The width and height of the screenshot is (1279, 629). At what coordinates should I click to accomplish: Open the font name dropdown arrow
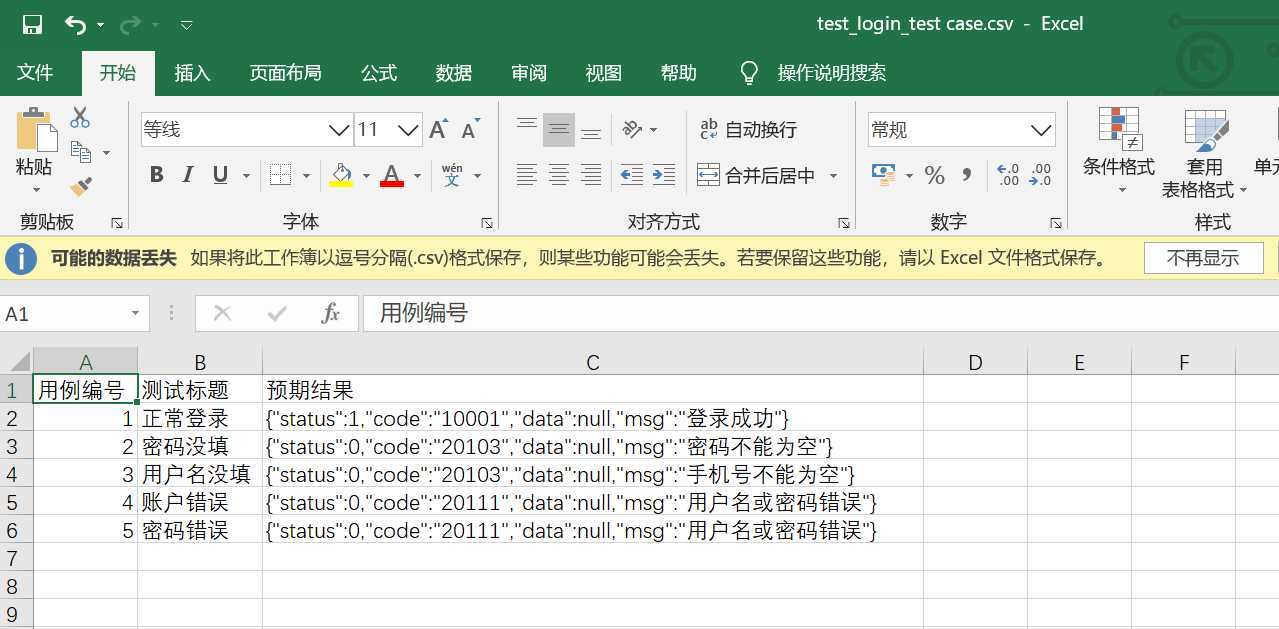click(339, 130)
